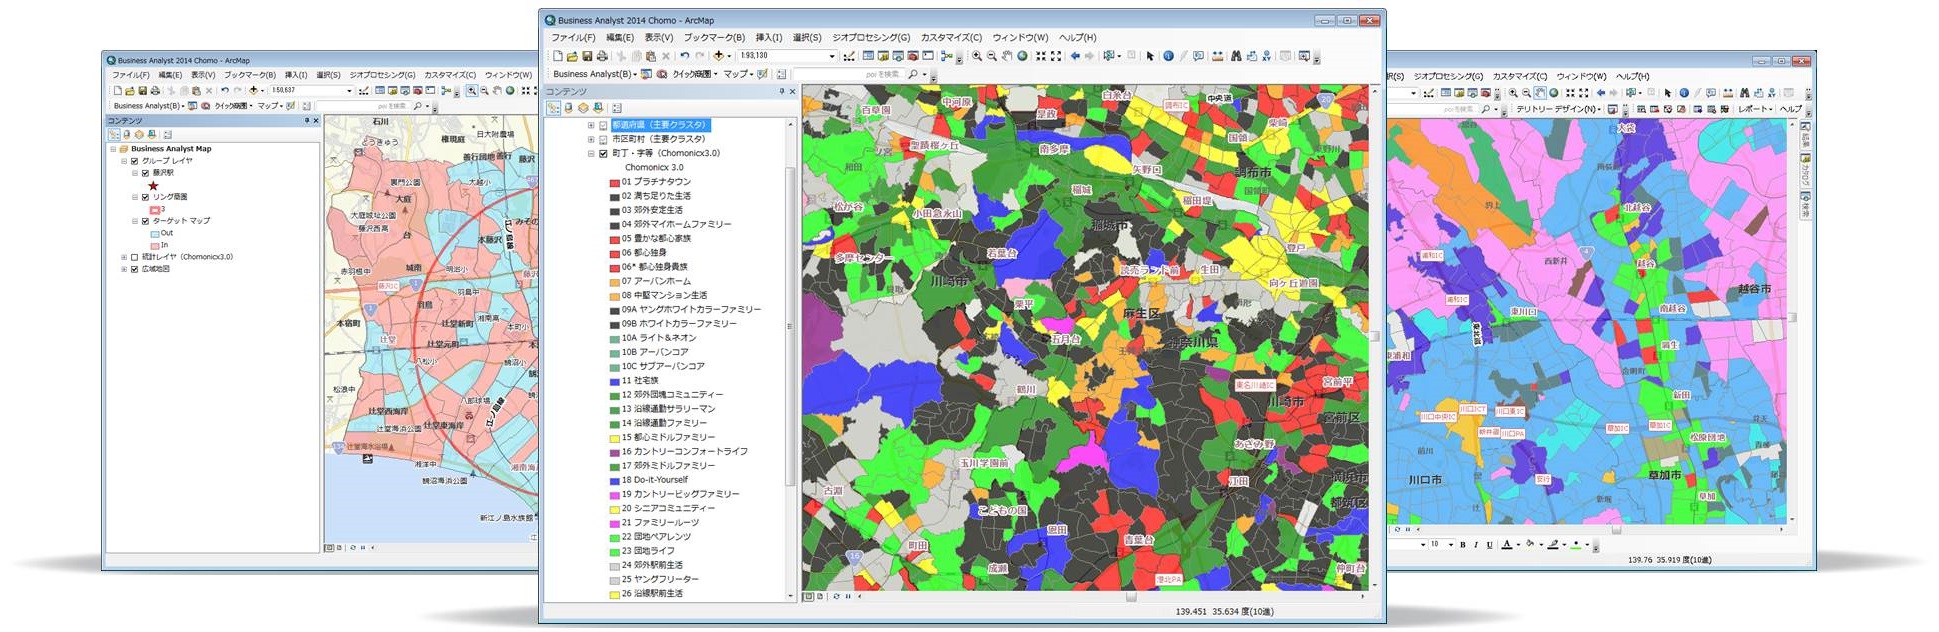
Task: Select the black arrow Select Elements tool in center window
Action: coord(1150,56)
